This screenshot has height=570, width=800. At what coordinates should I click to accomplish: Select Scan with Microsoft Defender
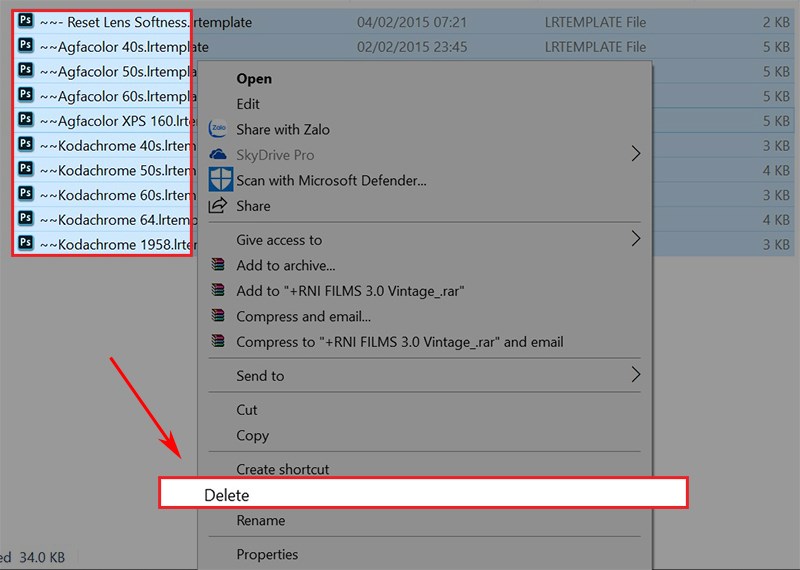pos(331,181)
